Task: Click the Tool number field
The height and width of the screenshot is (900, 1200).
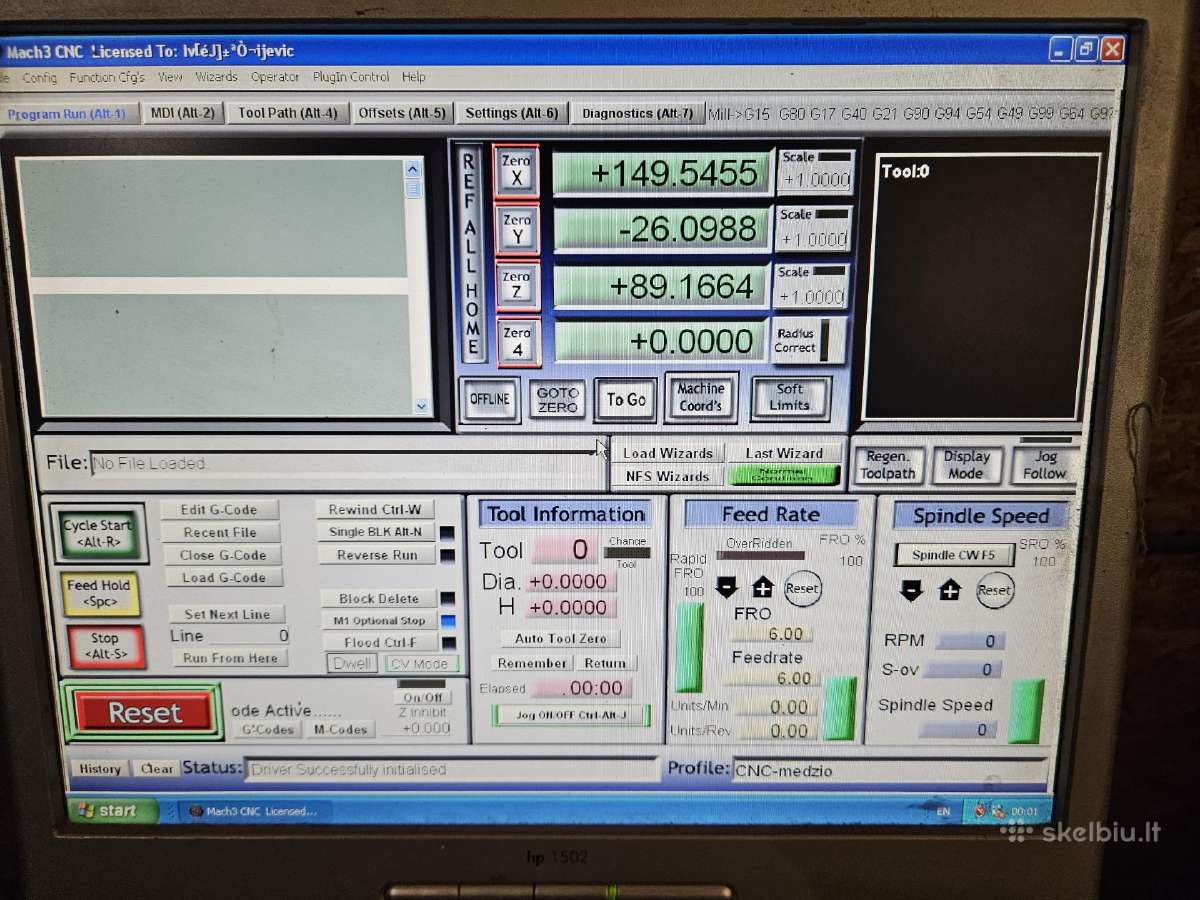Action: [x=564, y=550]
